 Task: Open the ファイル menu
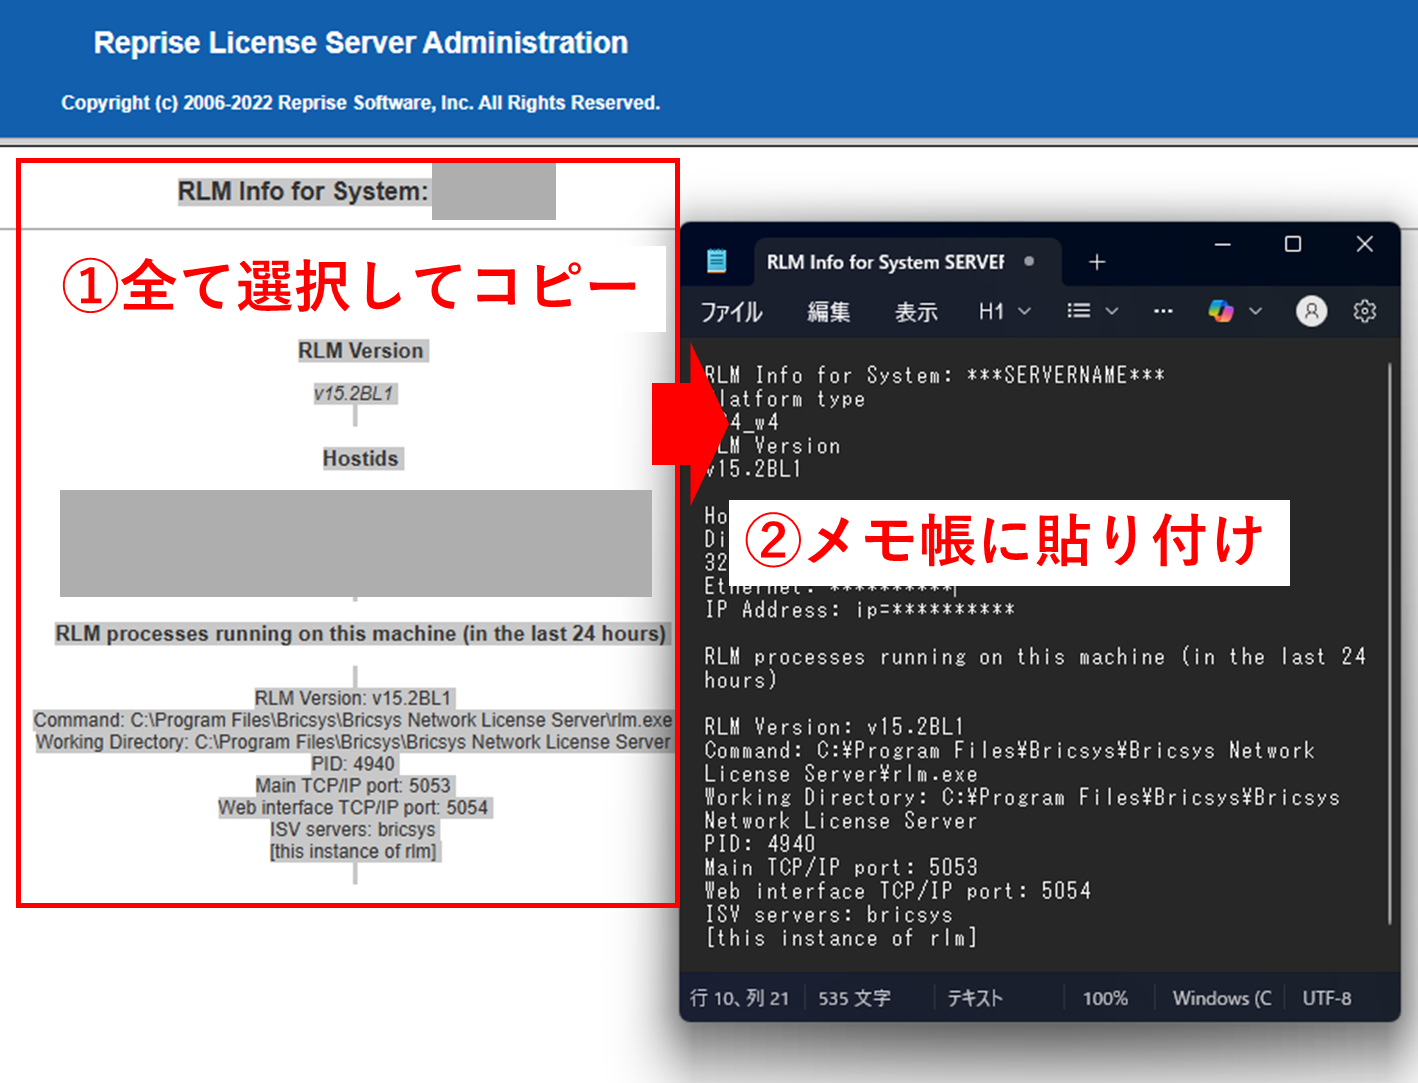(x=731, y=312)
